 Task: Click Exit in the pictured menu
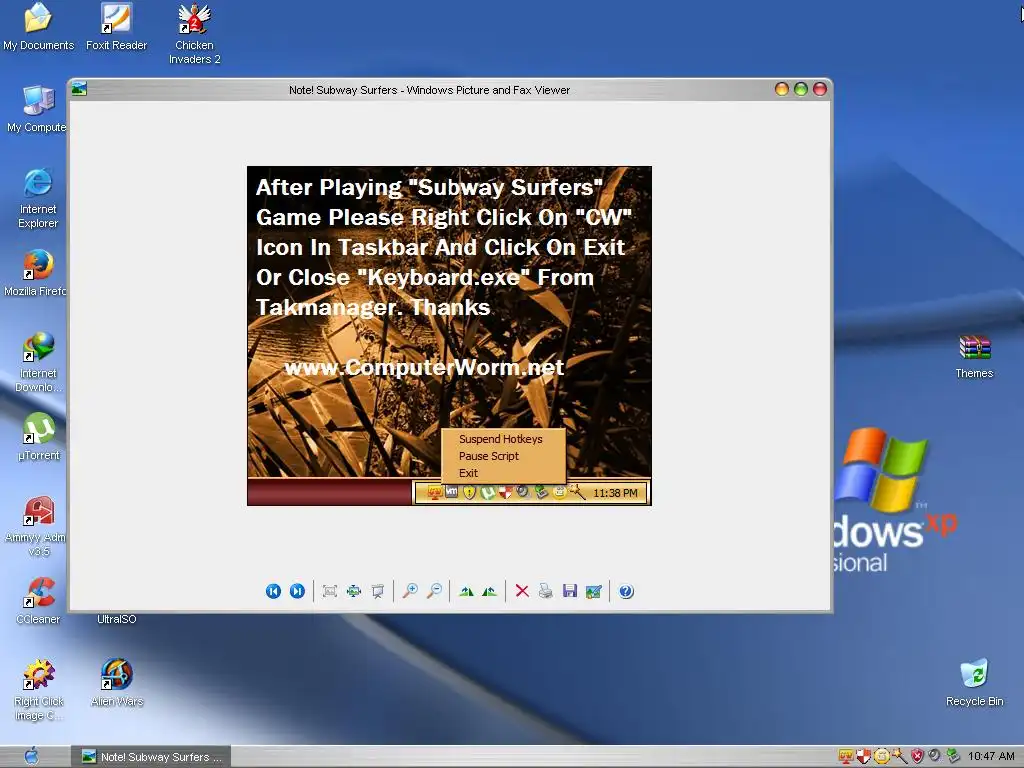point(468,473)
